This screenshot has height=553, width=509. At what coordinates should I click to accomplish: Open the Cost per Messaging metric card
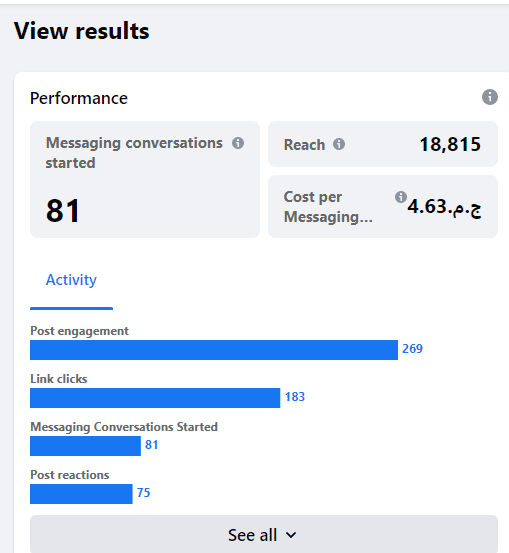[383, 206]
